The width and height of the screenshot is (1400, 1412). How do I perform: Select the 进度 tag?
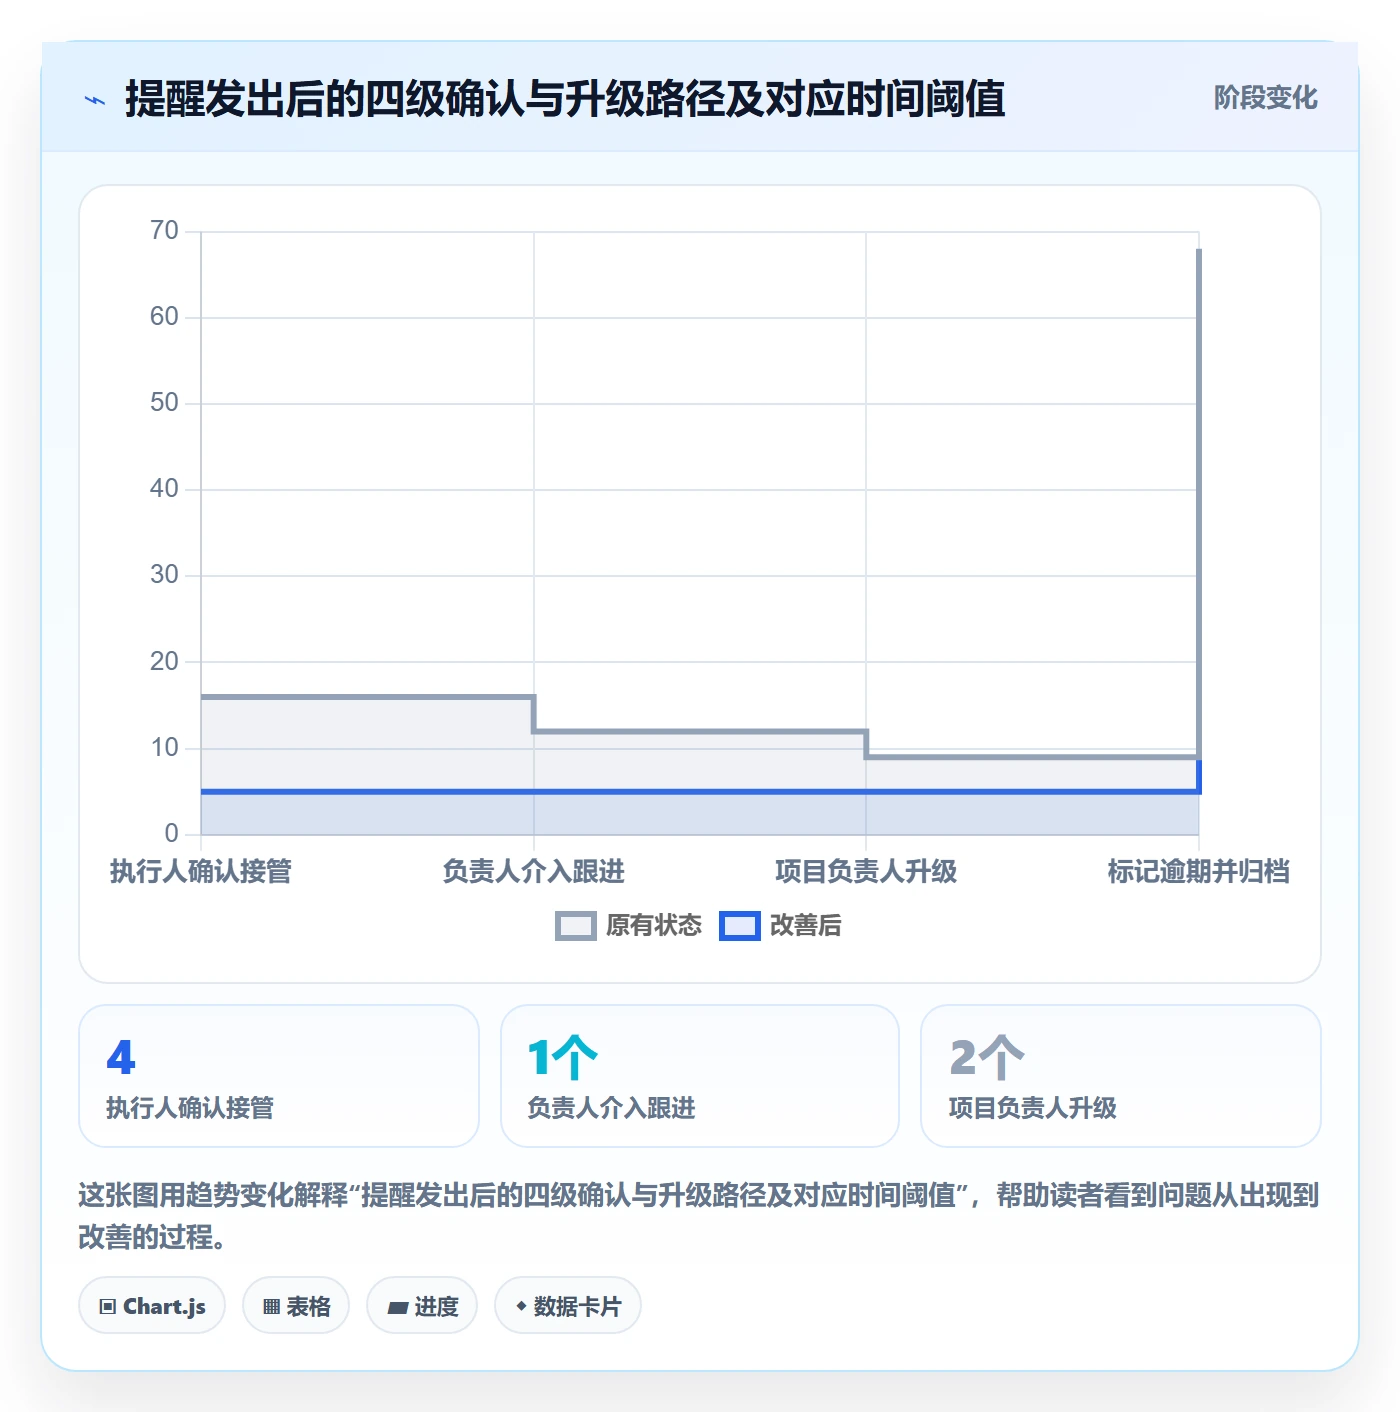click(422, 1306)
